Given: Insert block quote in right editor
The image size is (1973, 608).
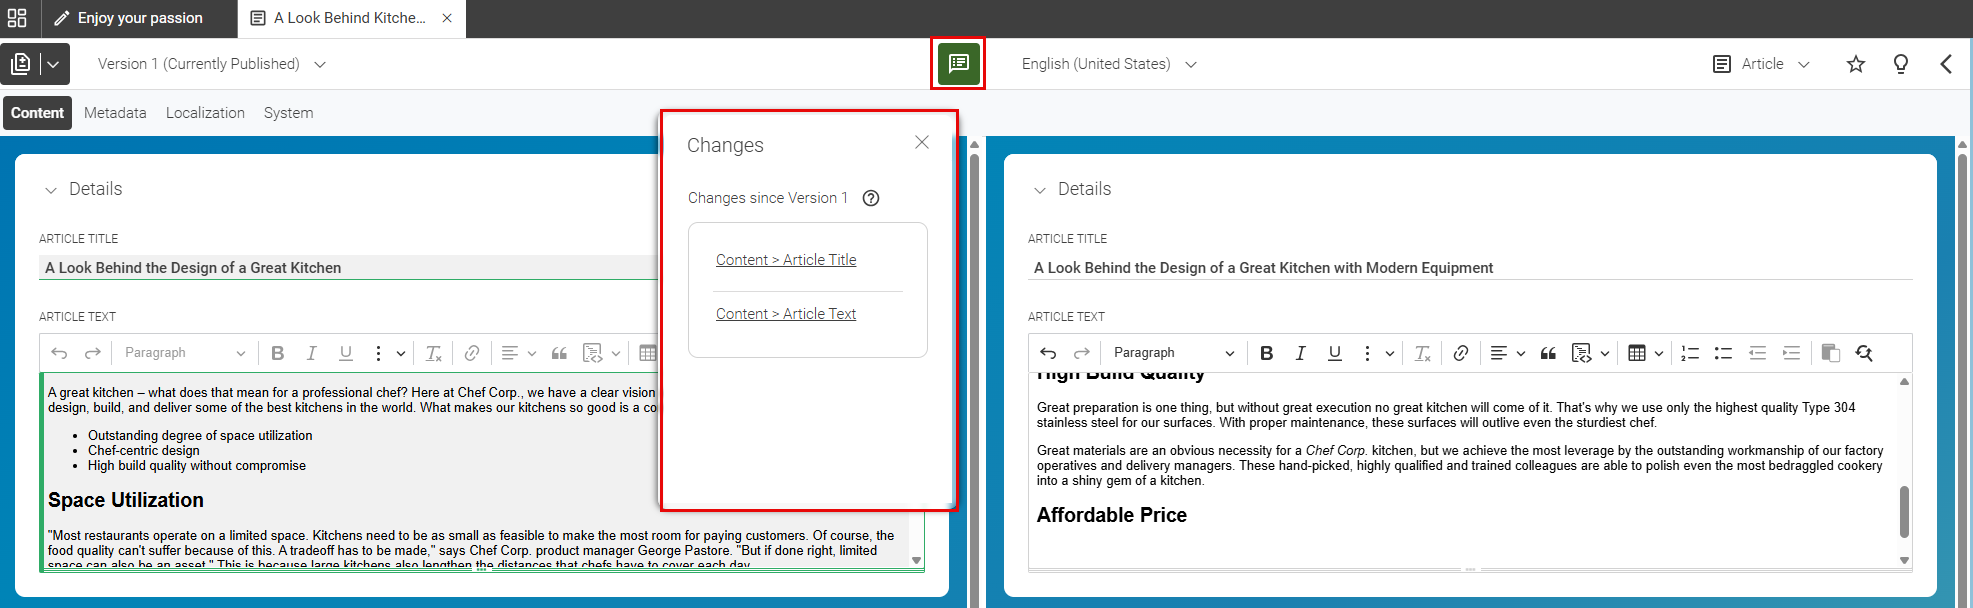Looking at the screenshot, I should coord(1548,353).
